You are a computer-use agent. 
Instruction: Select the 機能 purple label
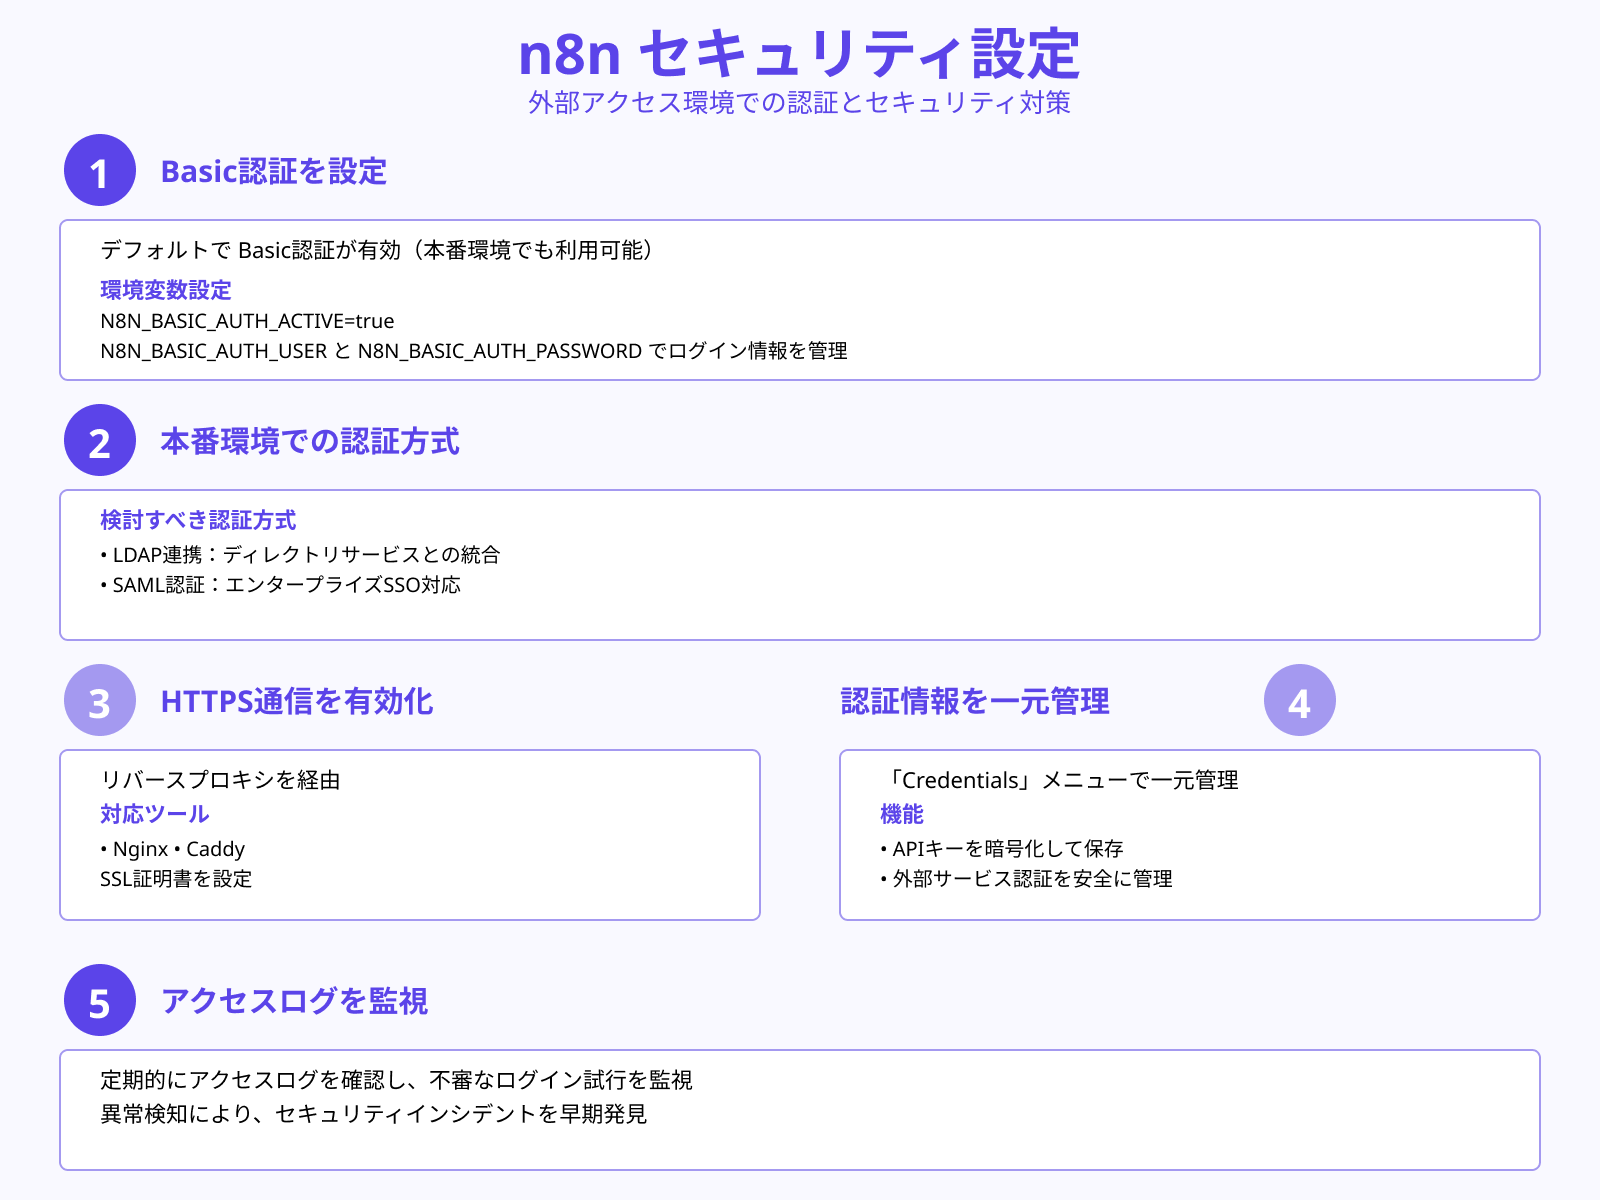901,815
